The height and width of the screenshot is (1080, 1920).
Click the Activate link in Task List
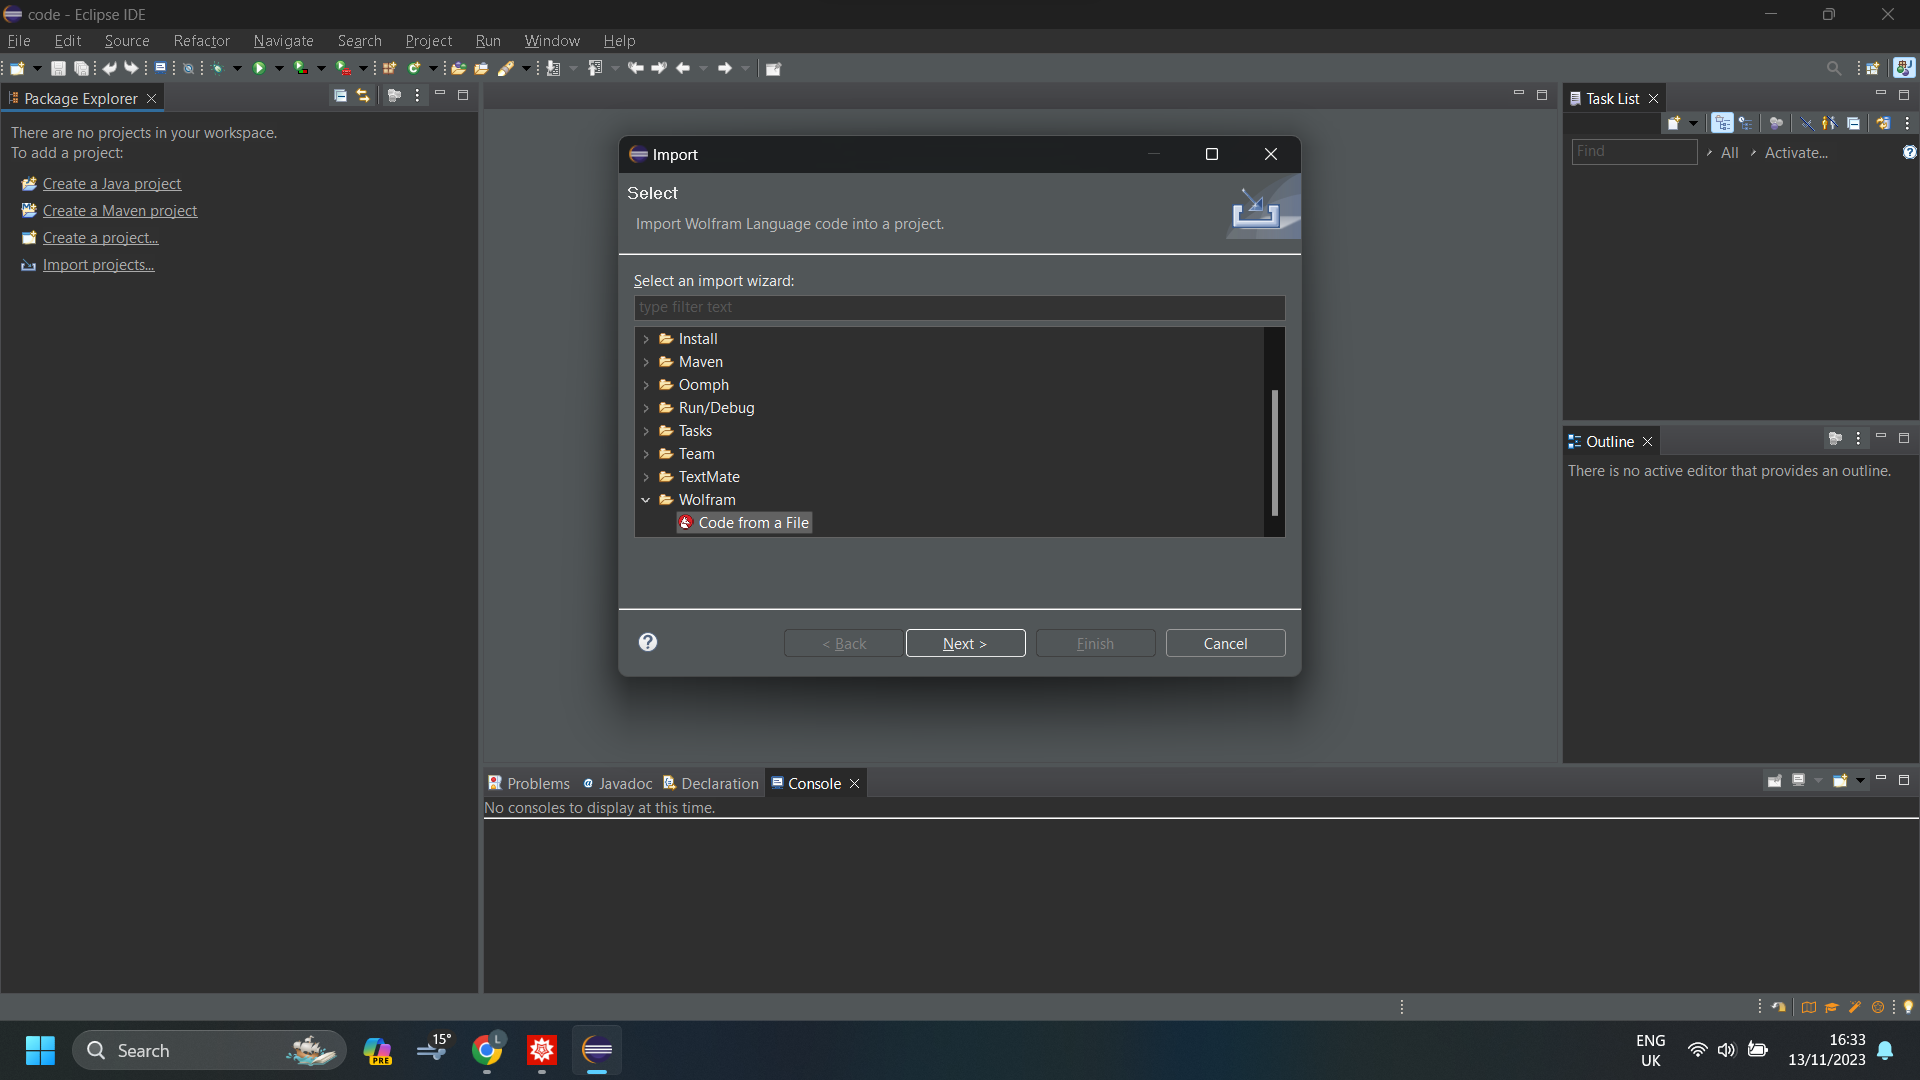coord(1796,152)
